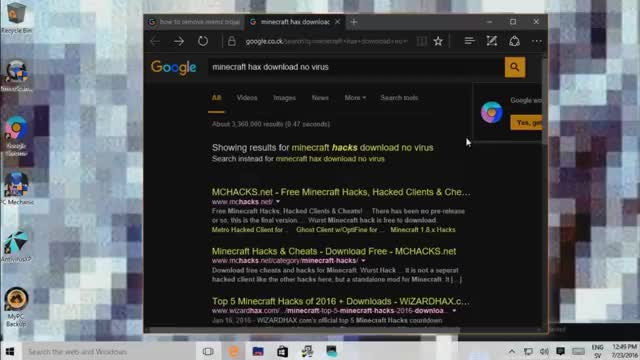Open MyPC Backup desktop shortcut
The height and width of the screenshot is (360, 640).
pyautogui.click(x=16, y=307)
